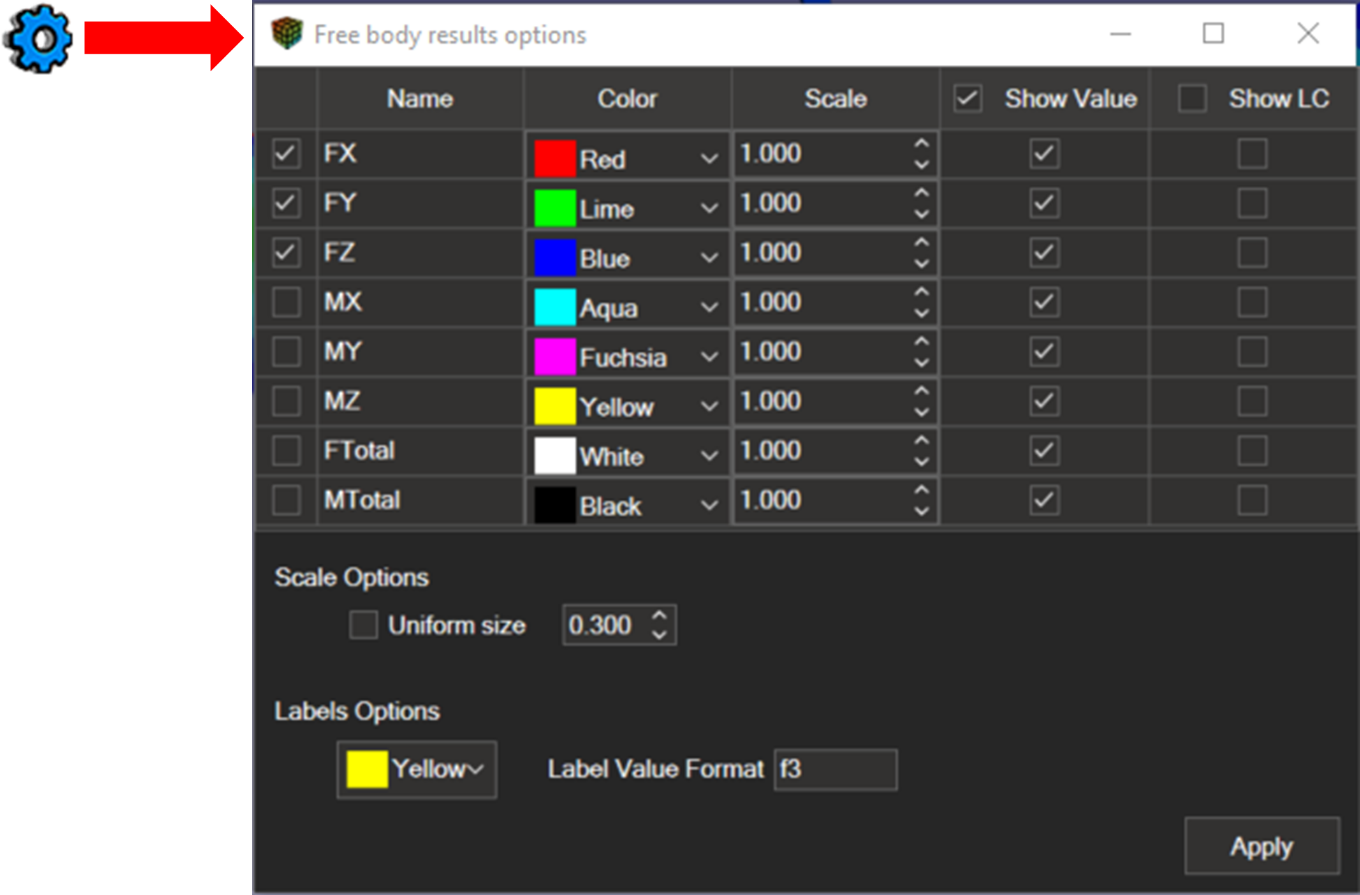Check Show LC for the FZ row
The width and height of the screenshot is (1360, 895).
click(1252, 253)
